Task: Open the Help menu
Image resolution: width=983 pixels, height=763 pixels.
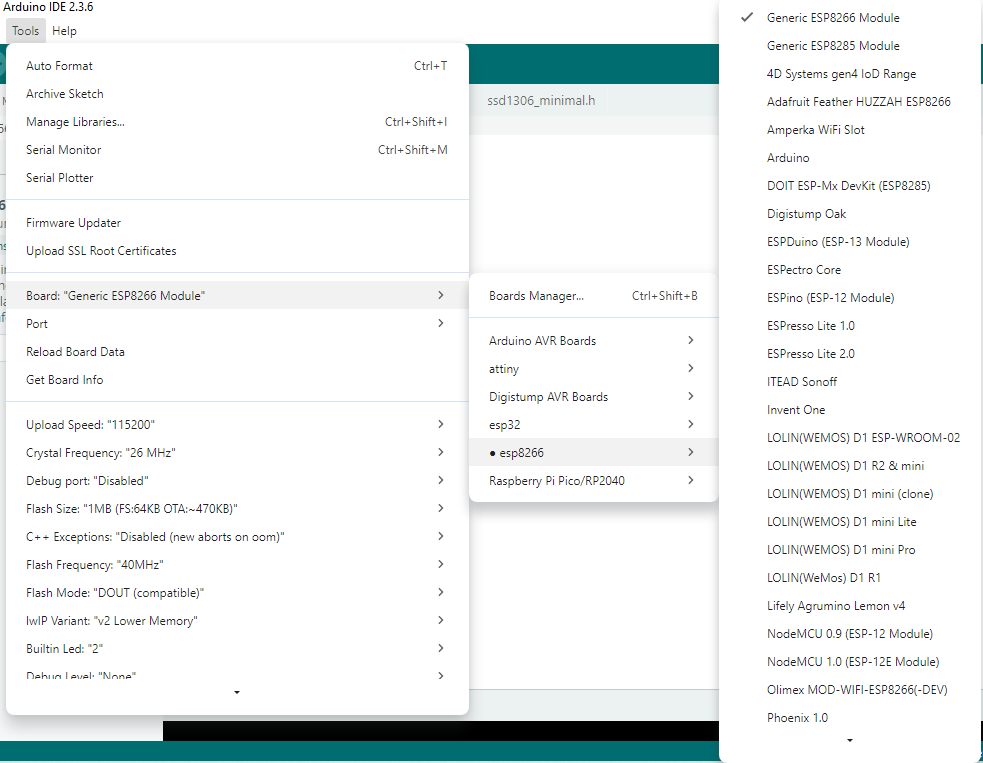Action: pos(64,31)
